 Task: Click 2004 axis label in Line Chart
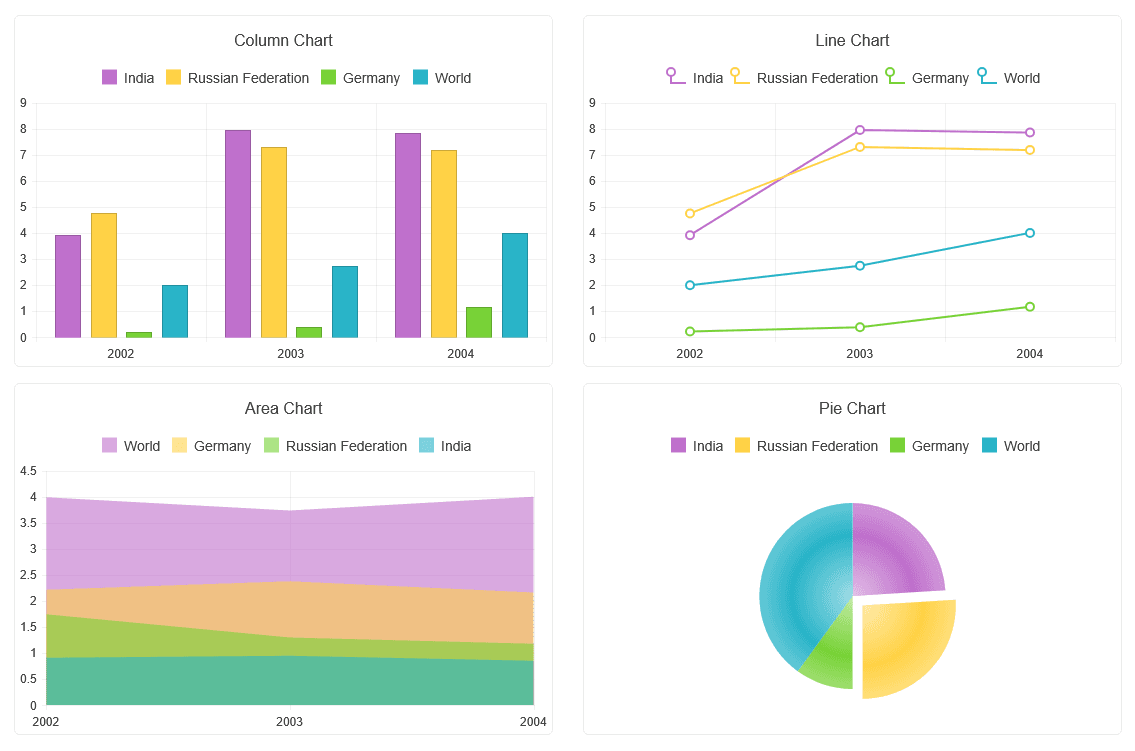pyautogui.click(x=1029, y=354)
